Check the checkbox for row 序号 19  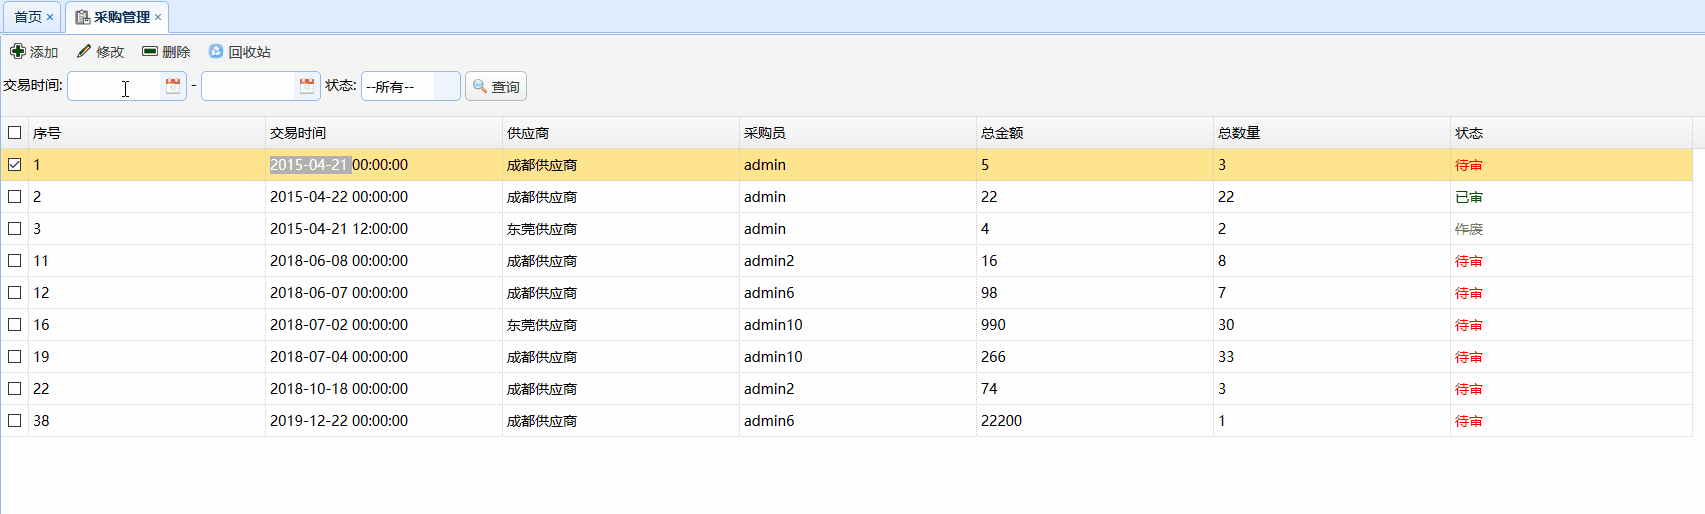click(15, 356)
